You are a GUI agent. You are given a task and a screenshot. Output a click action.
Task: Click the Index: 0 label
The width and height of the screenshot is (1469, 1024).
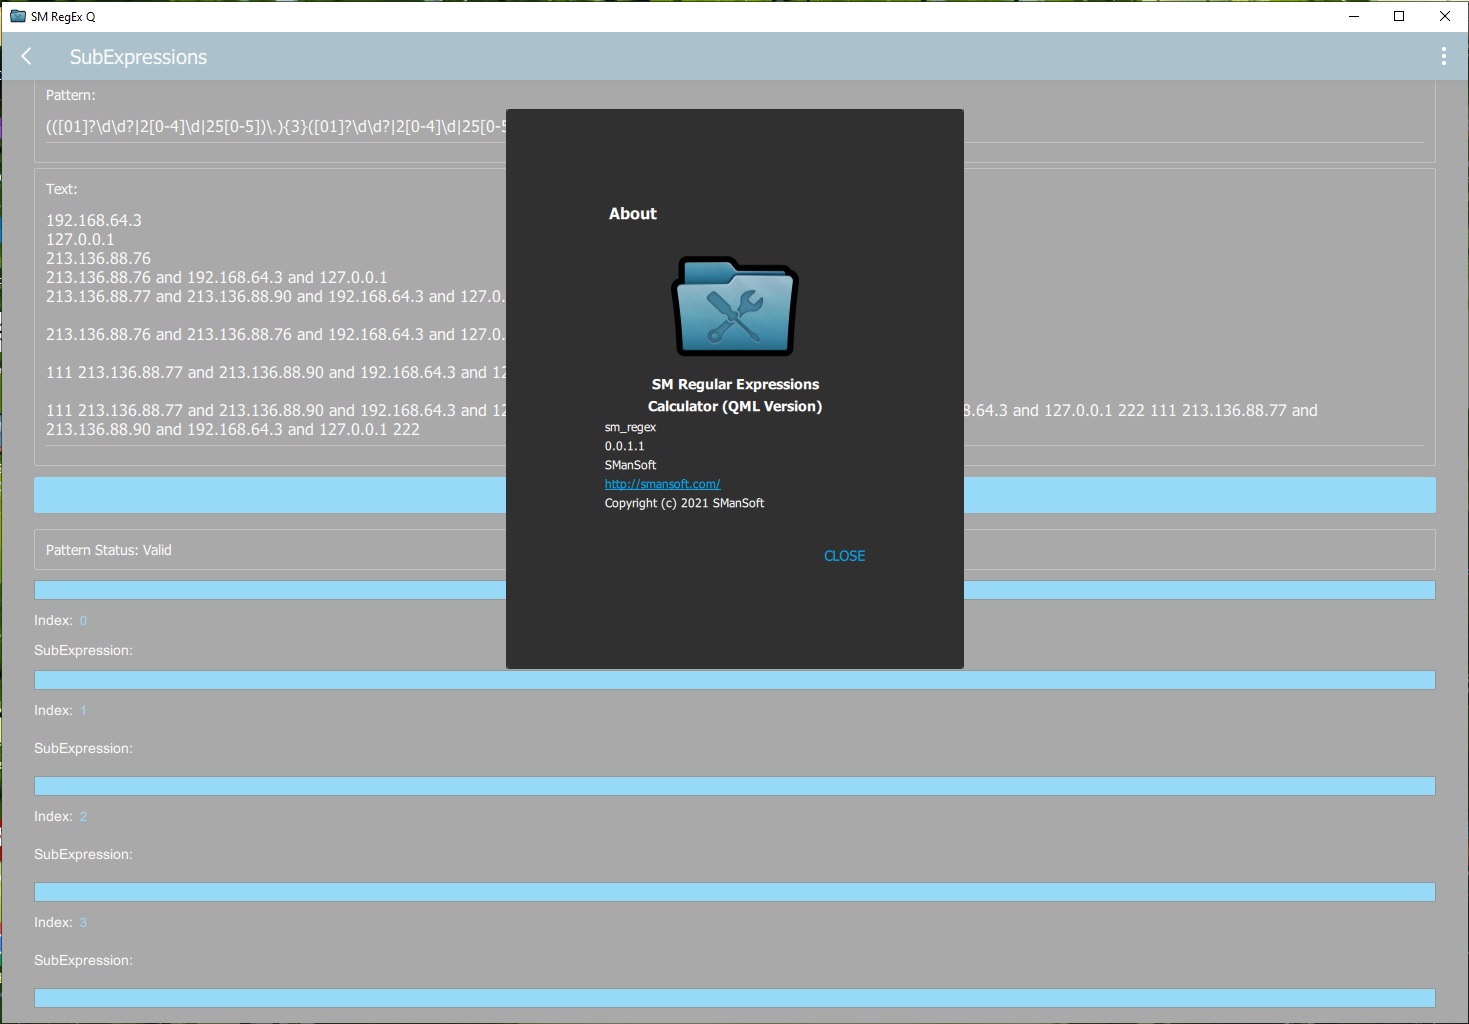click(x=60, y=620)
